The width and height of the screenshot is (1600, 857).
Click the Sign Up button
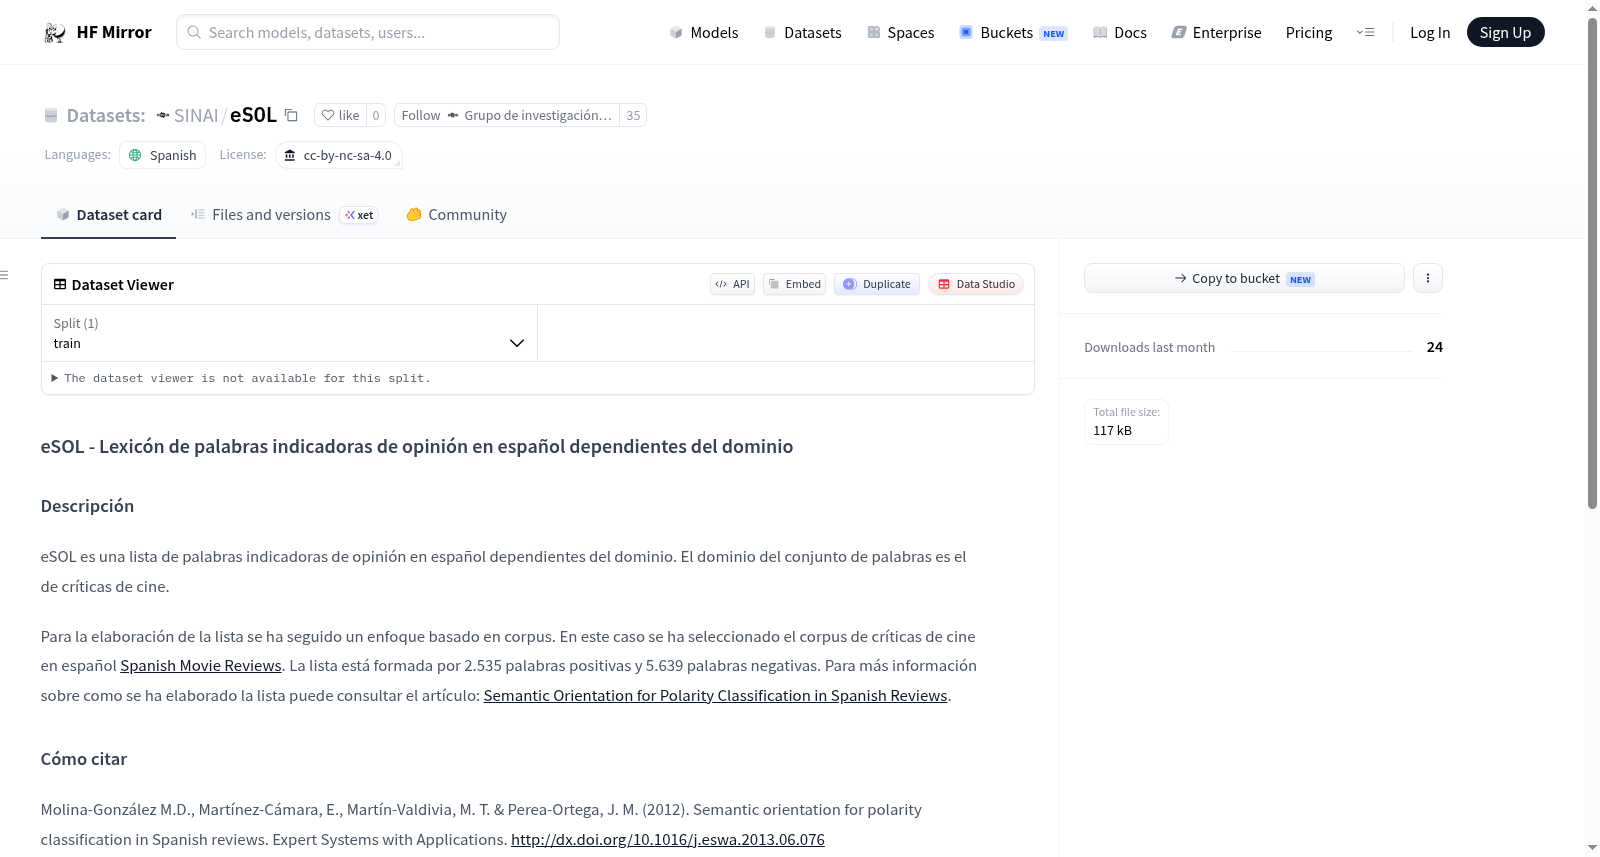(x=1505, y=33)
